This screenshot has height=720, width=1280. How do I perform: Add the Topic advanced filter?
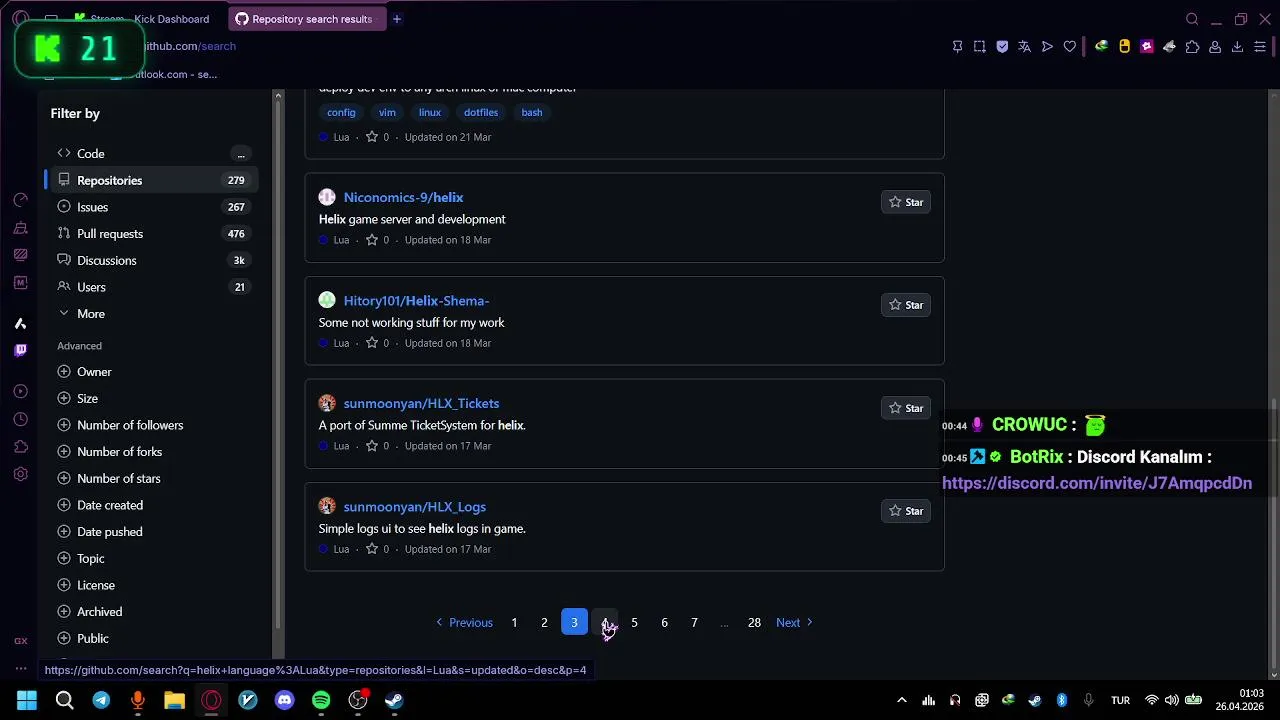pos(81,558)
